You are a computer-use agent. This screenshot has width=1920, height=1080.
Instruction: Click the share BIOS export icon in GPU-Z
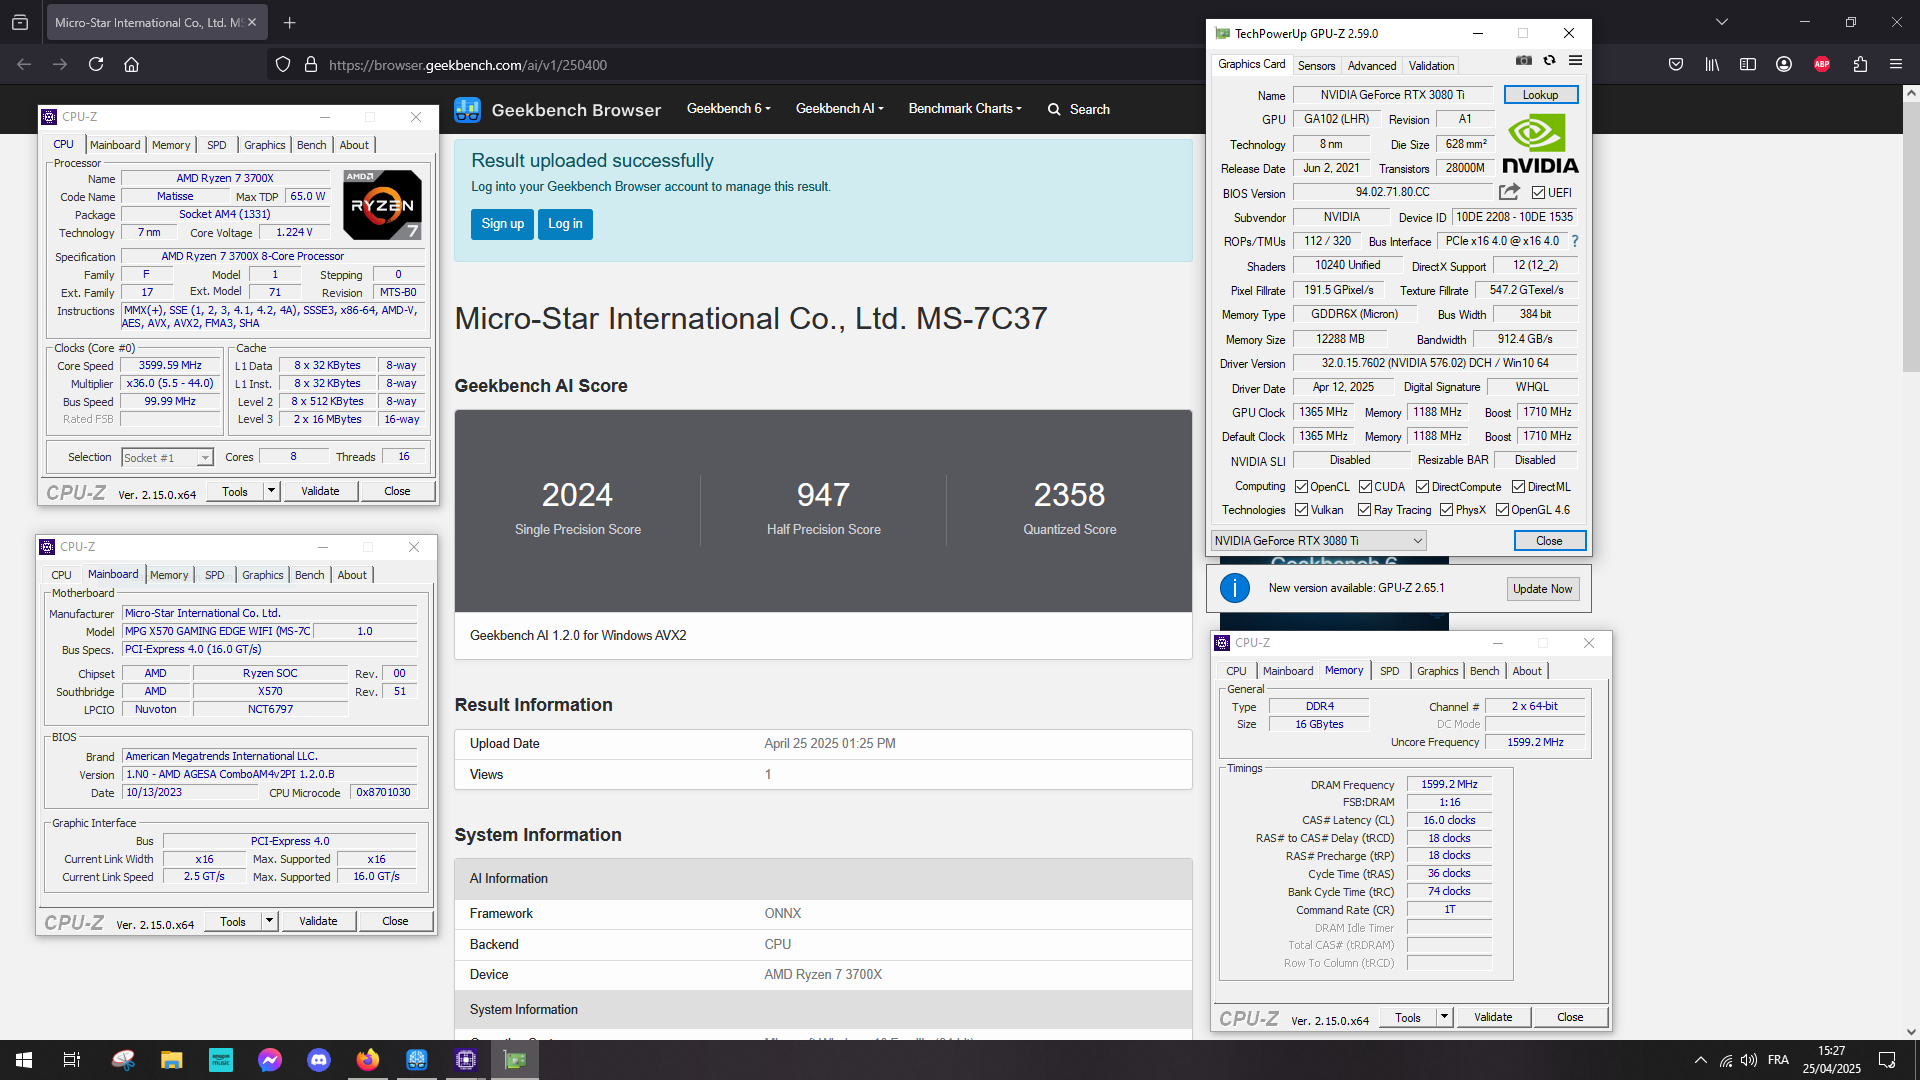pyautogui.click(x=1509, y=192)
